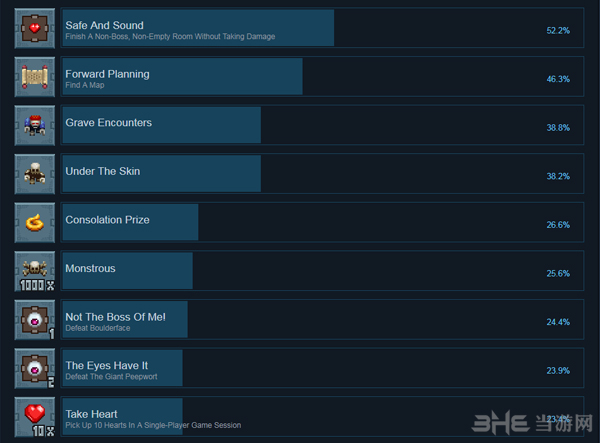Click the Take Heart 10x heart icon
The width and height of the screenshot is (600, 443).
(35, 417)
